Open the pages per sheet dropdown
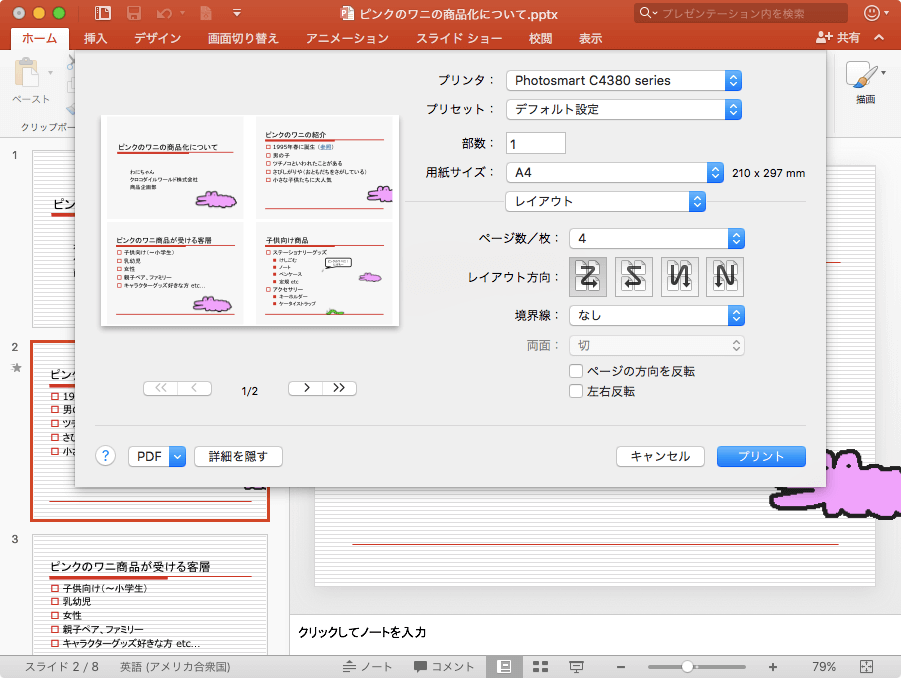Screen dimensions: 901x678 pyautogui.click(x=657, y=238)
